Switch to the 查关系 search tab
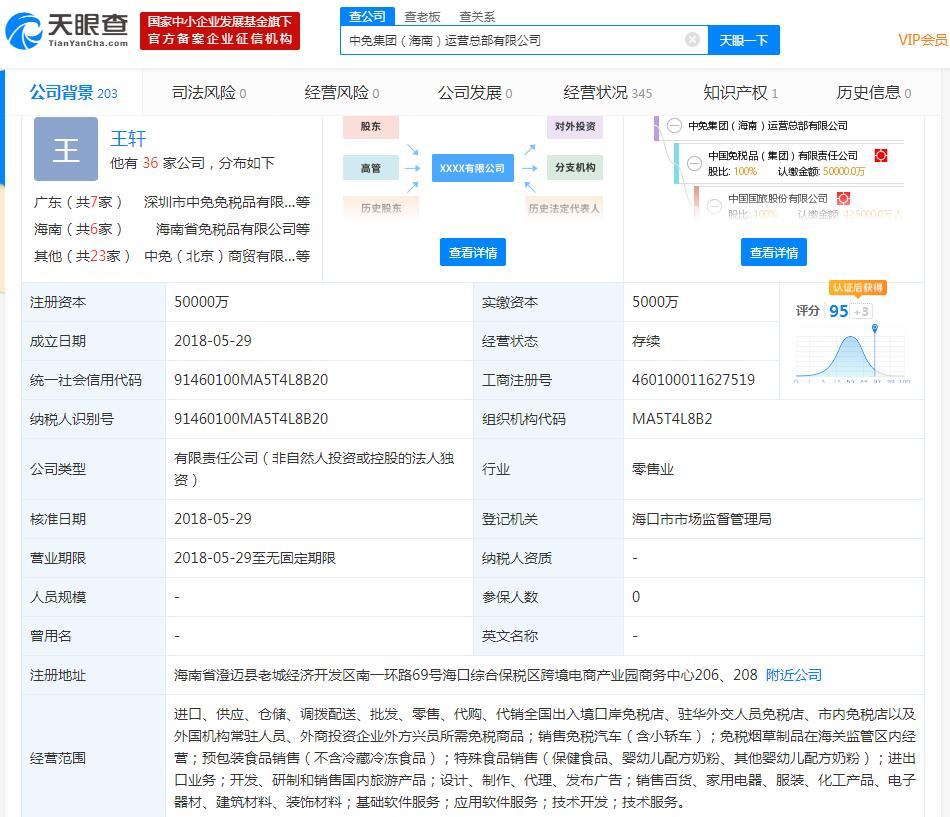950x817 pixels. (477, 17)
